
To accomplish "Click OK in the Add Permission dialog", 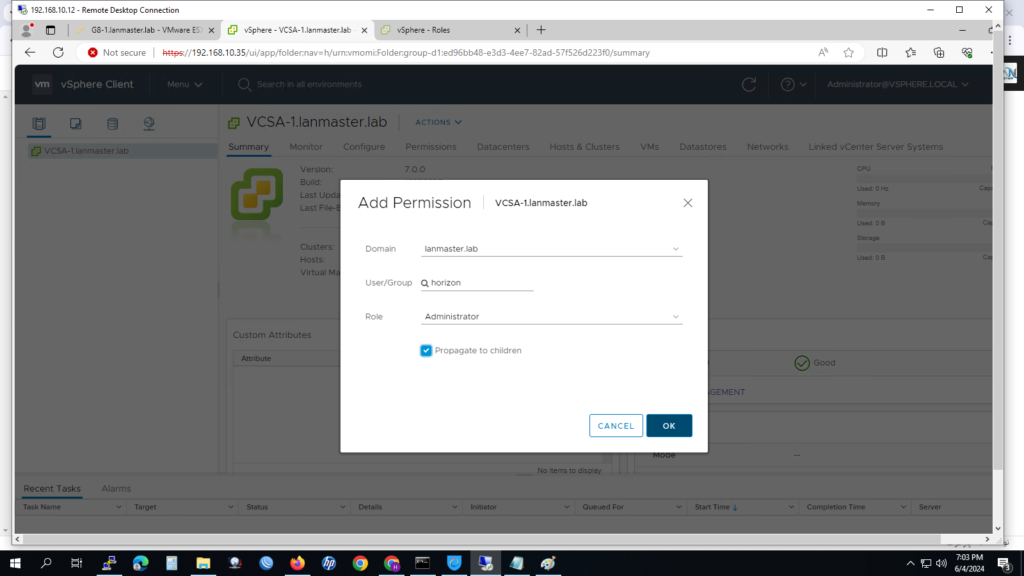I will (x=669, y=426).
